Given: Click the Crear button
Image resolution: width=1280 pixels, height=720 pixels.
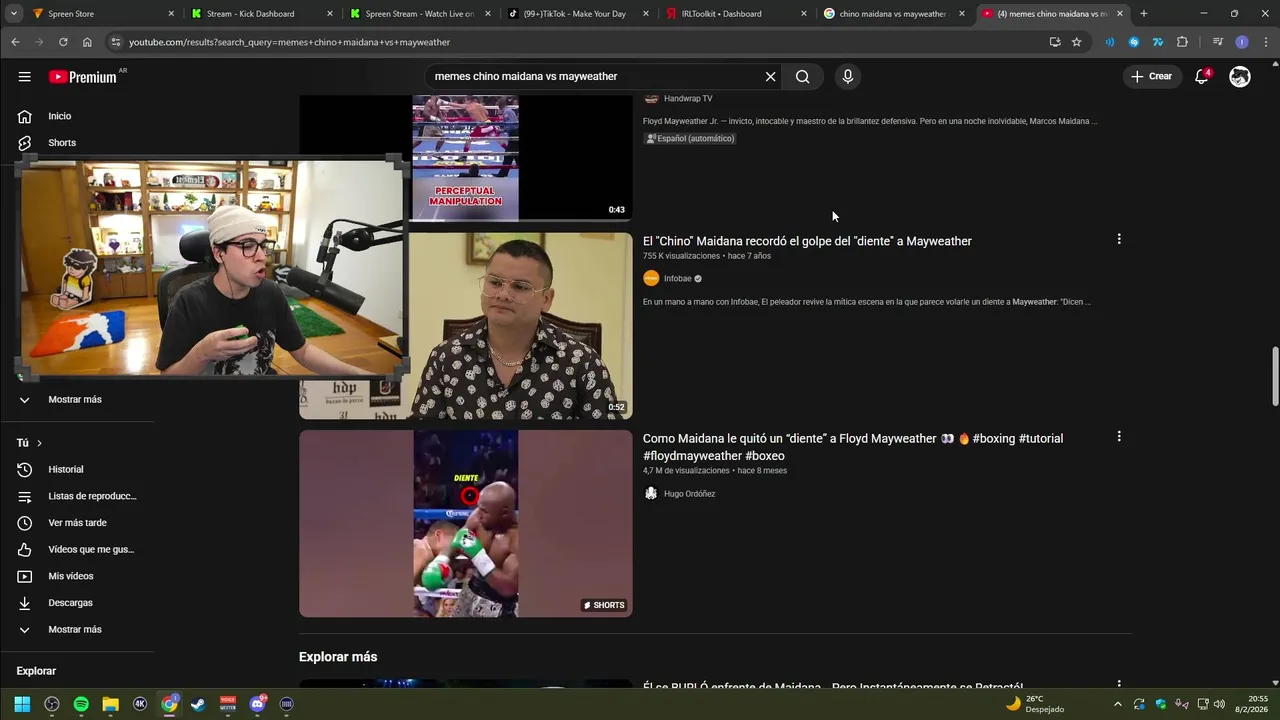Looking at the screenshot, I should tap(1151, 77).
